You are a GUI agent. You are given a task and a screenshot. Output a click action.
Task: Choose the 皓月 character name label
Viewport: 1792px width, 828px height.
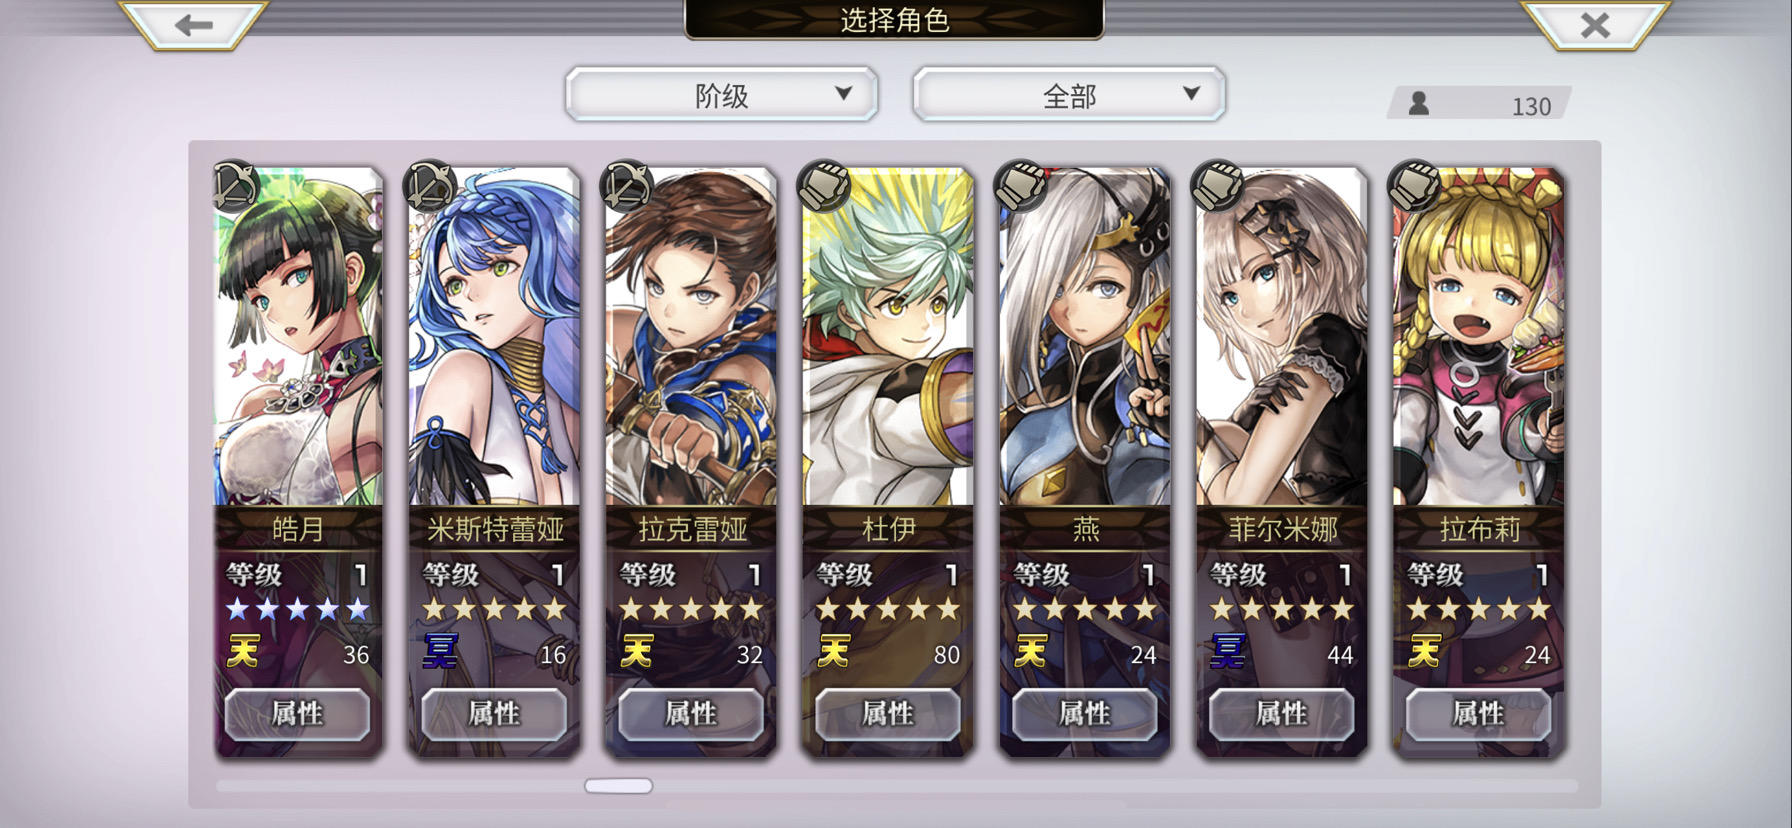click(298, 528)
